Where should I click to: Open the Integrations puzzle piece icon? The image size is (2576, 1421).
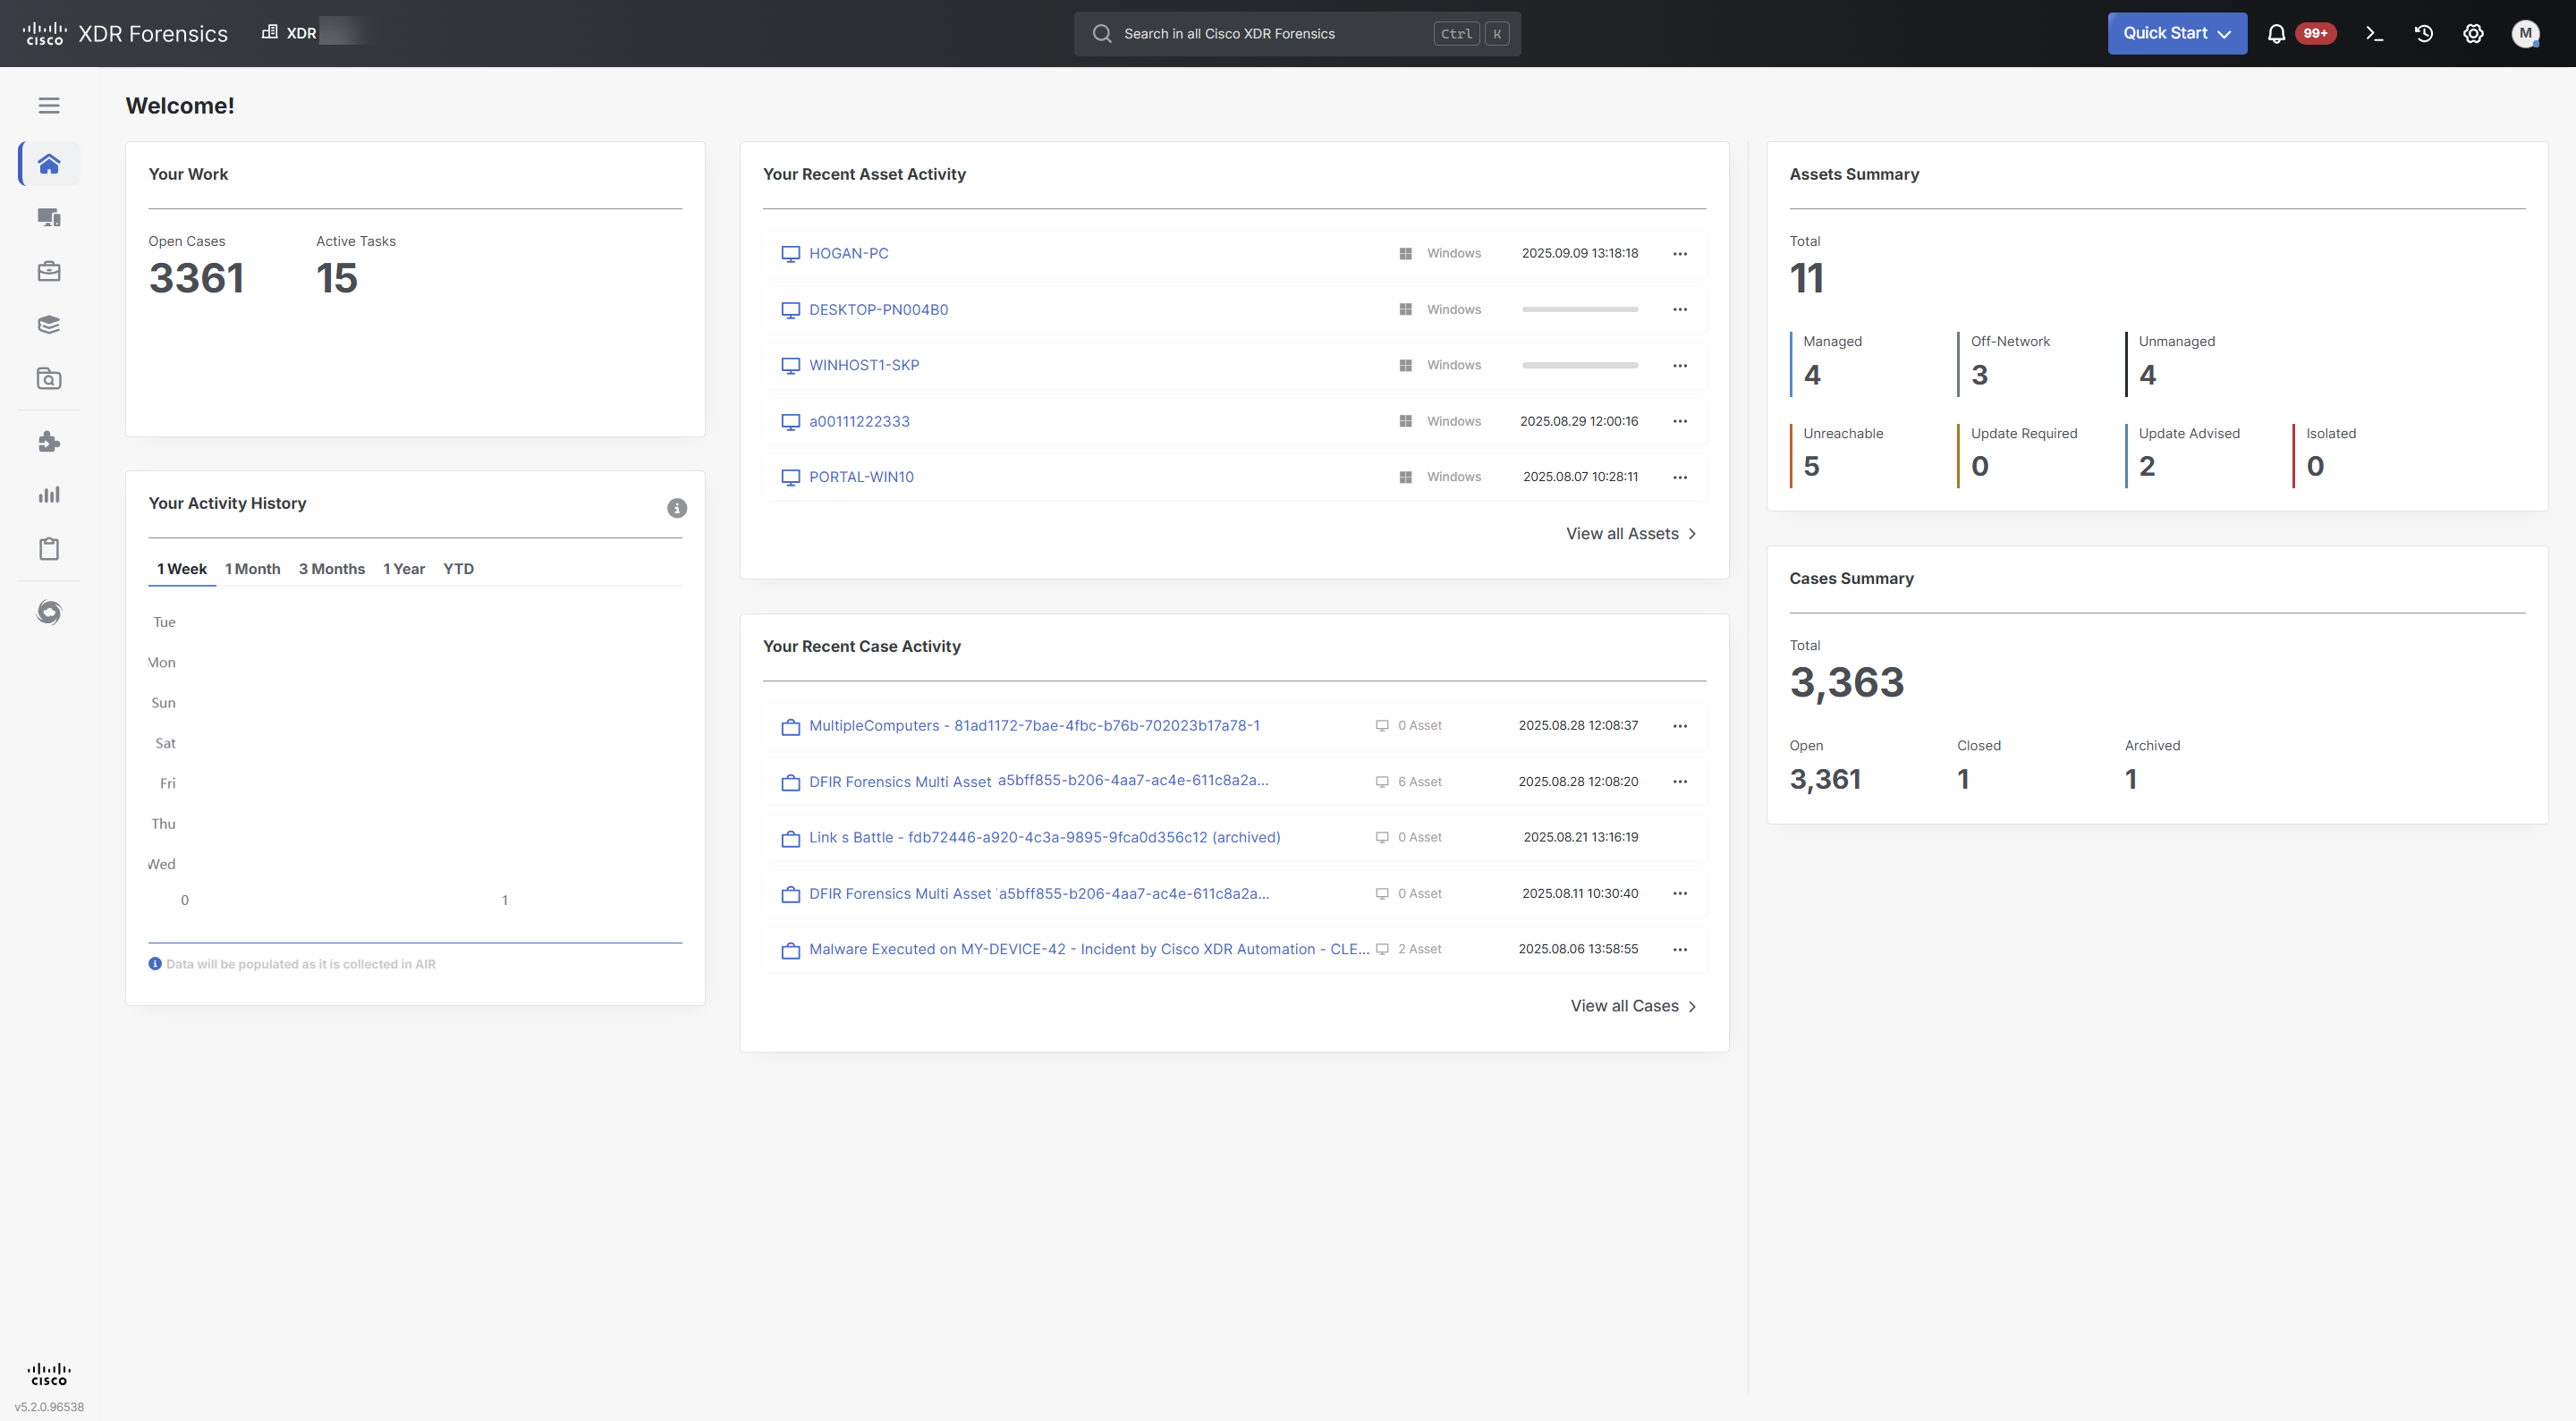pos(49,442)
